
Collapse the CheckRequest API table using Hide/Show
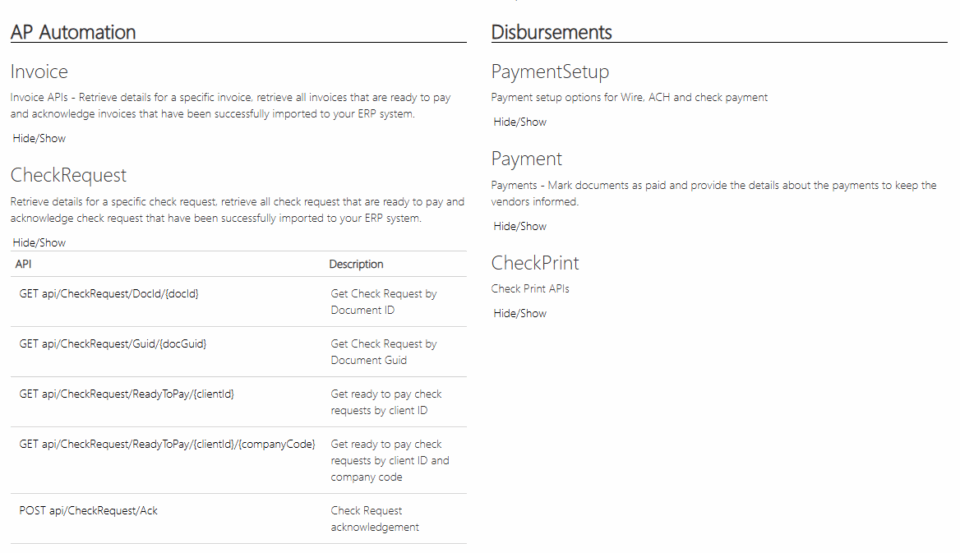tap(36, 242)
